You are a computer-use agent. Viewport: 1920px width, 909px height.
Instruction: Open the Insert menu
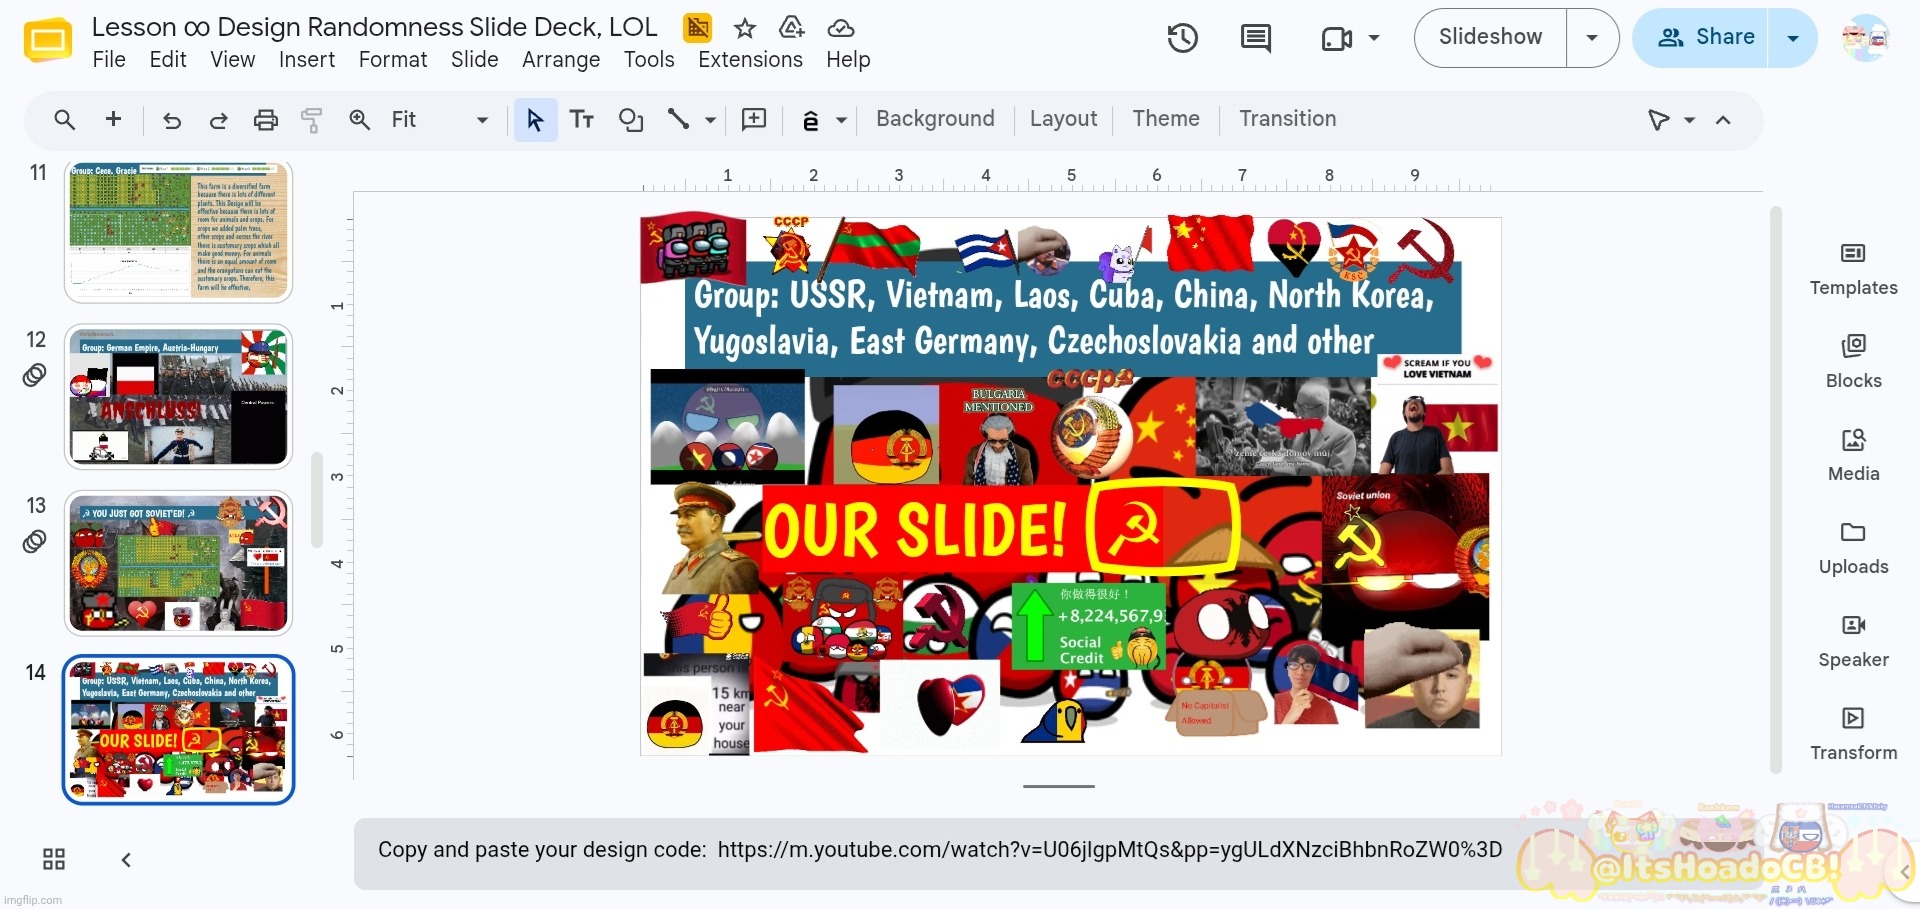(x=307, y=60)
